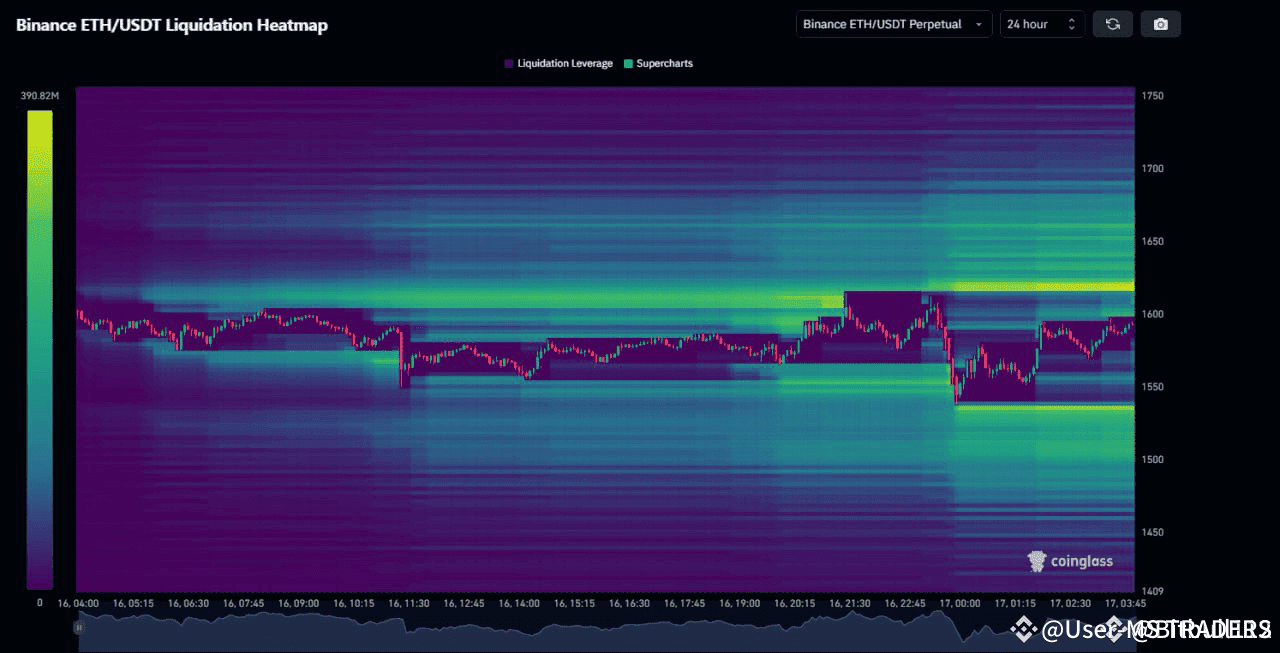
Task: Click the 1500 price axis label
Action: pyautogui.click(x=1153, y=460)
